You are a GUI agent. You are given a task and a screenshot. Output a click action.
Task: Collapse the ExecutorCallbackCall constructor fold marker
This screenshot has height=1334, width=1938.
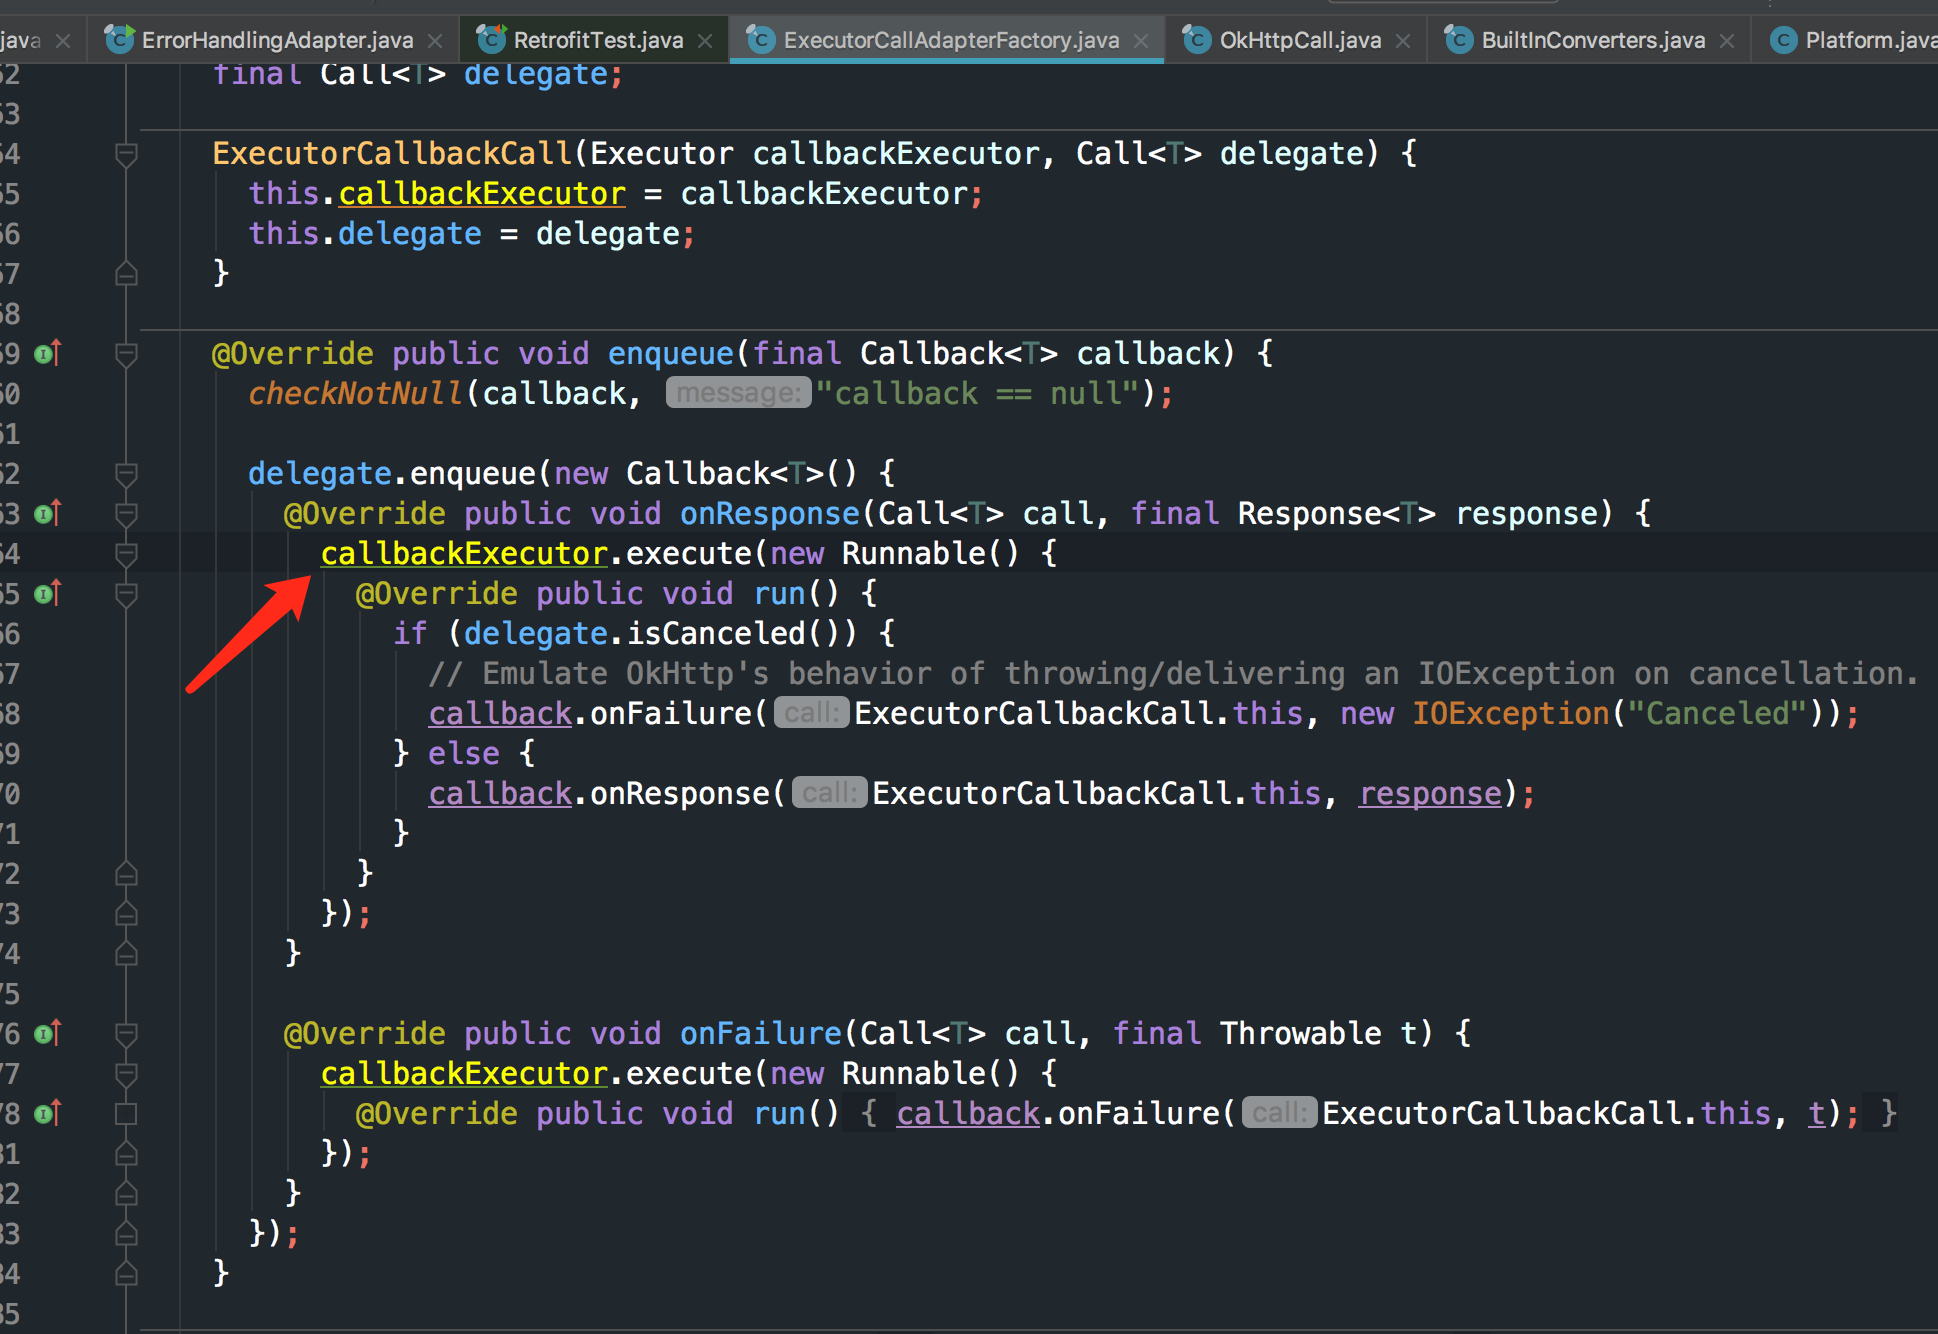coord(126,154)
